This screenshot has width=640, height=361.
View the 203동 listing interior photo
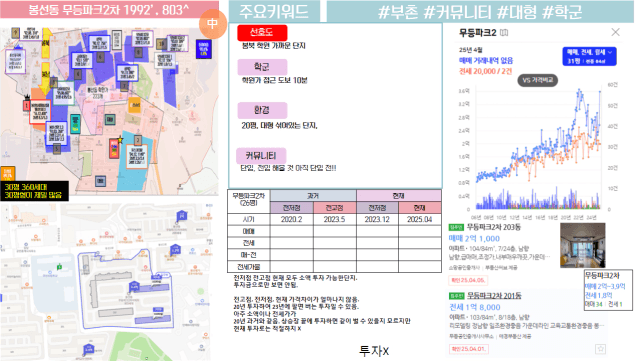click(x=582, y=245)
